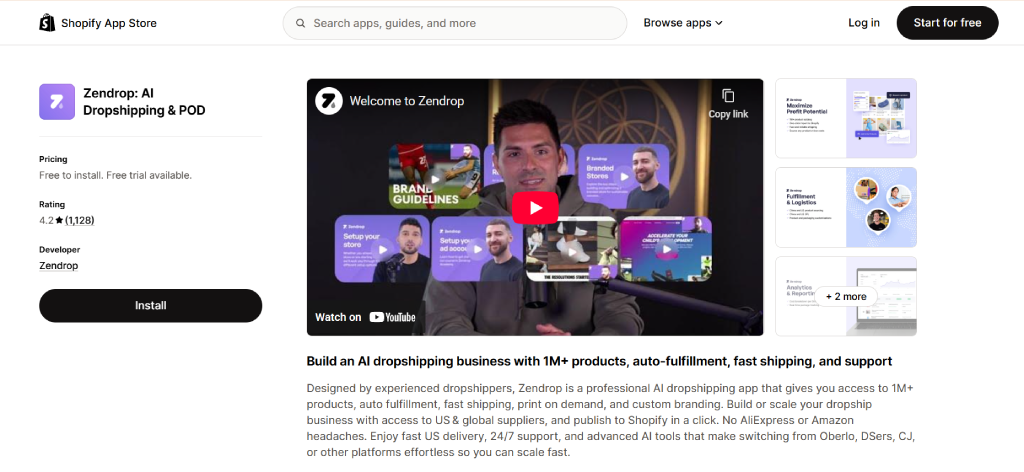
Task: Click the Install button
Action: pos(150,306)
